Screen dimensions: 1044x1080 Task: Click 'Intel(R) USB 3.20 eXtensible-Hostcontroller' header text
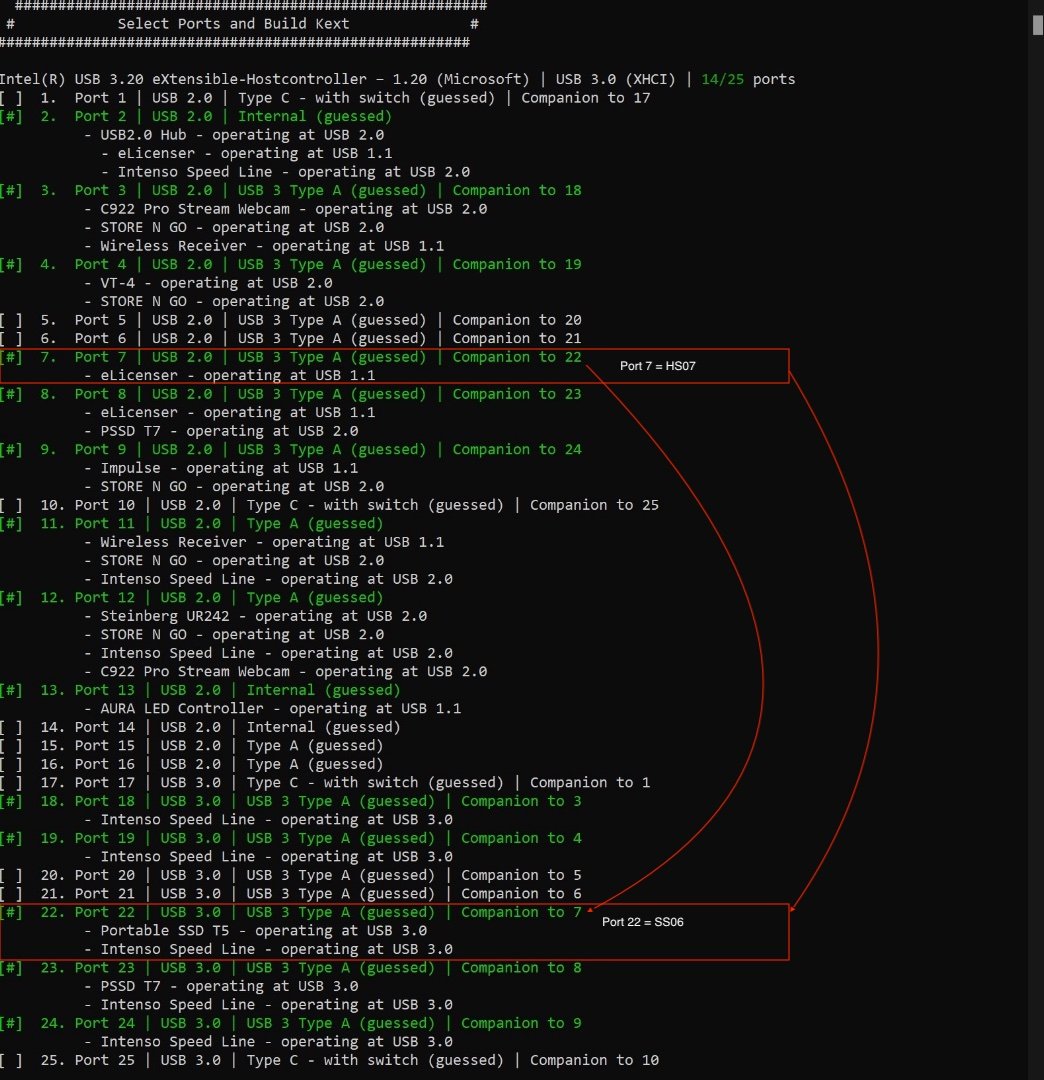coord(182,79)
